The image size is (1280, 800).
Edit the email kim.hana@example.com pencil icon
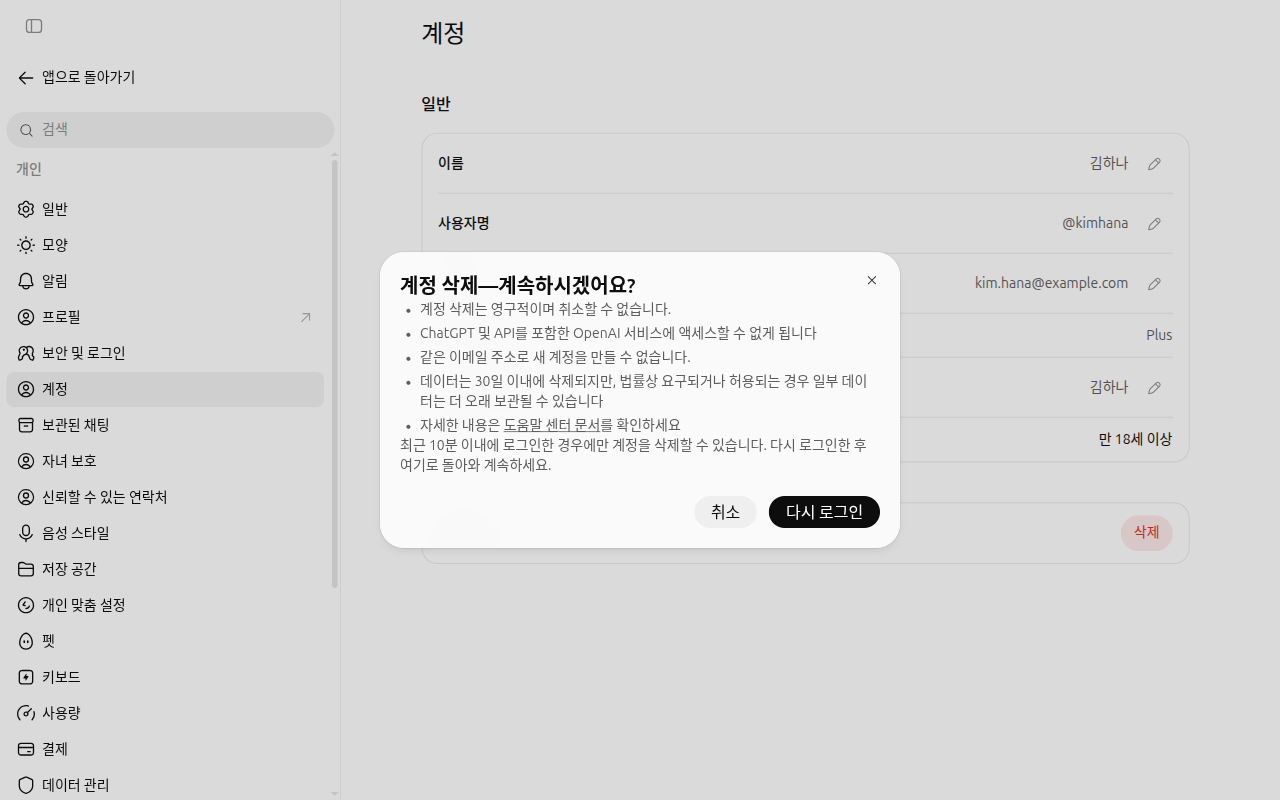pos(1154,284)
